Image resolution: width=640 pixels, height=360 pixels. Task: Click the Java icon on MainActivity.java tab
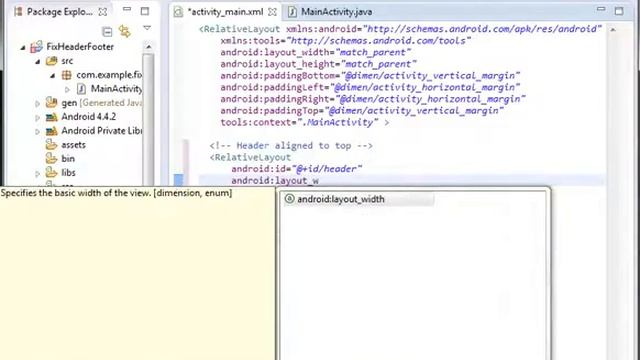click(292, 12)
